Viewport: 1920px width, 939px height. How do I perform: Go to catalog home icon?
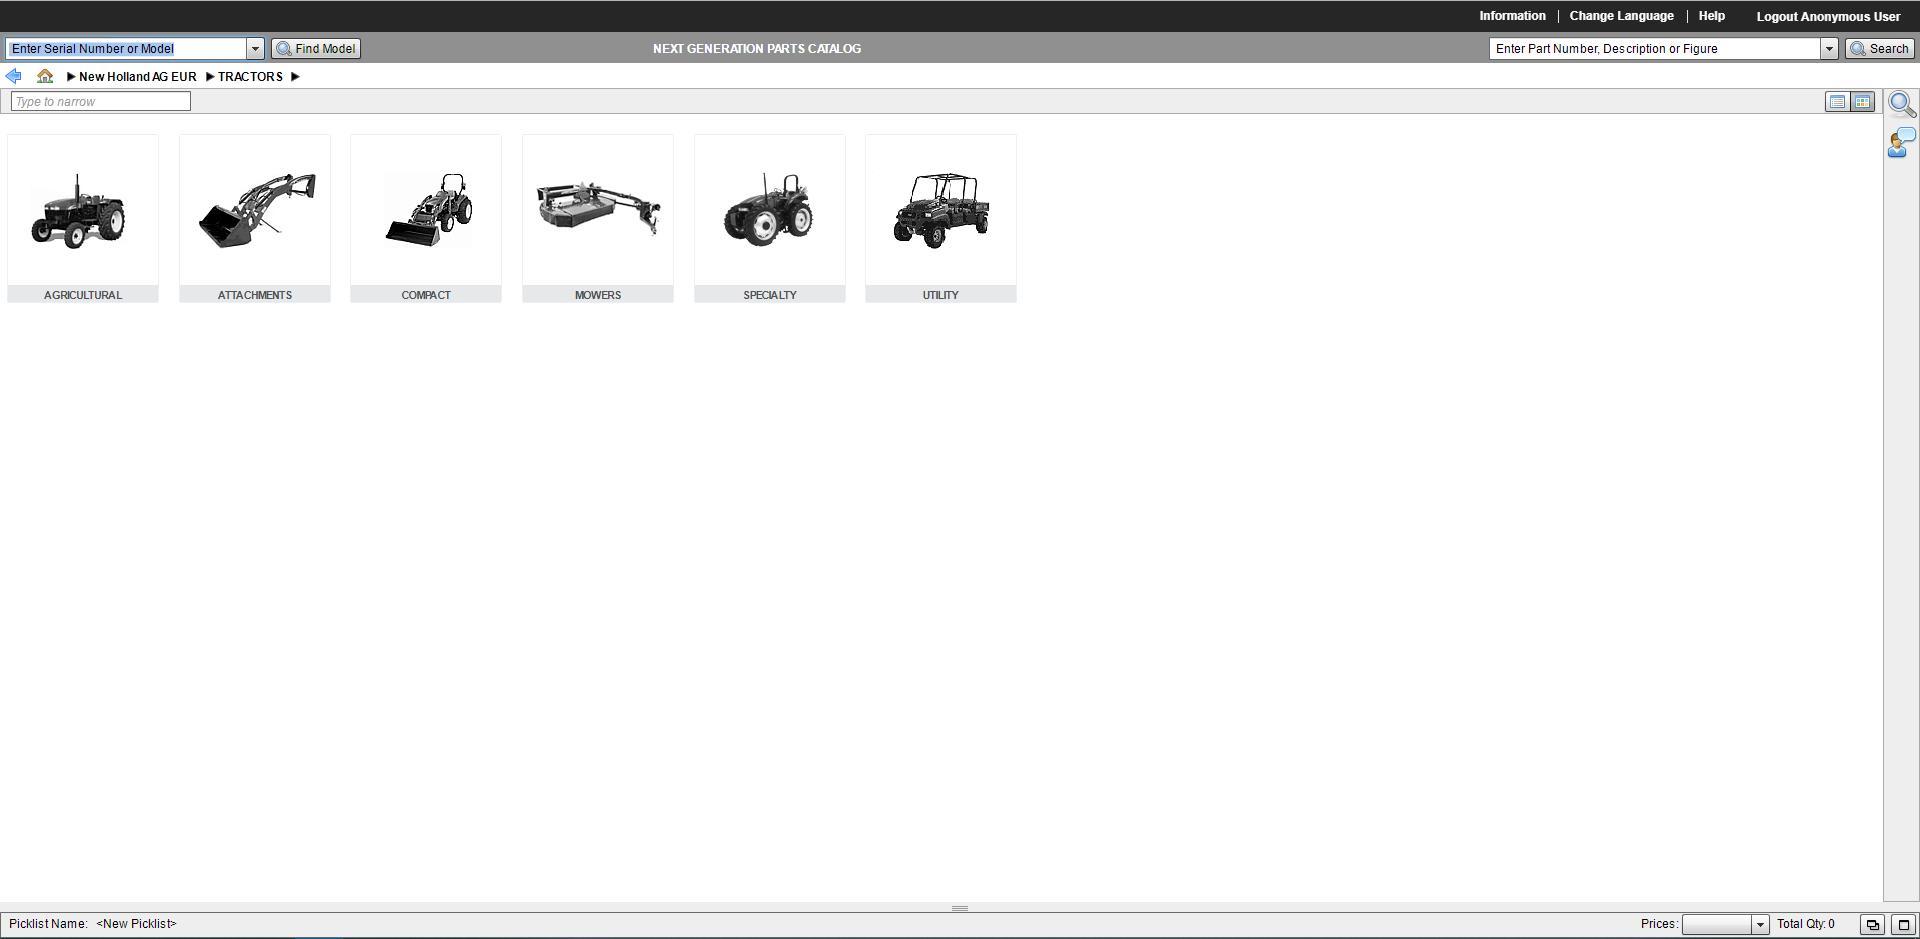pos(45,76)
